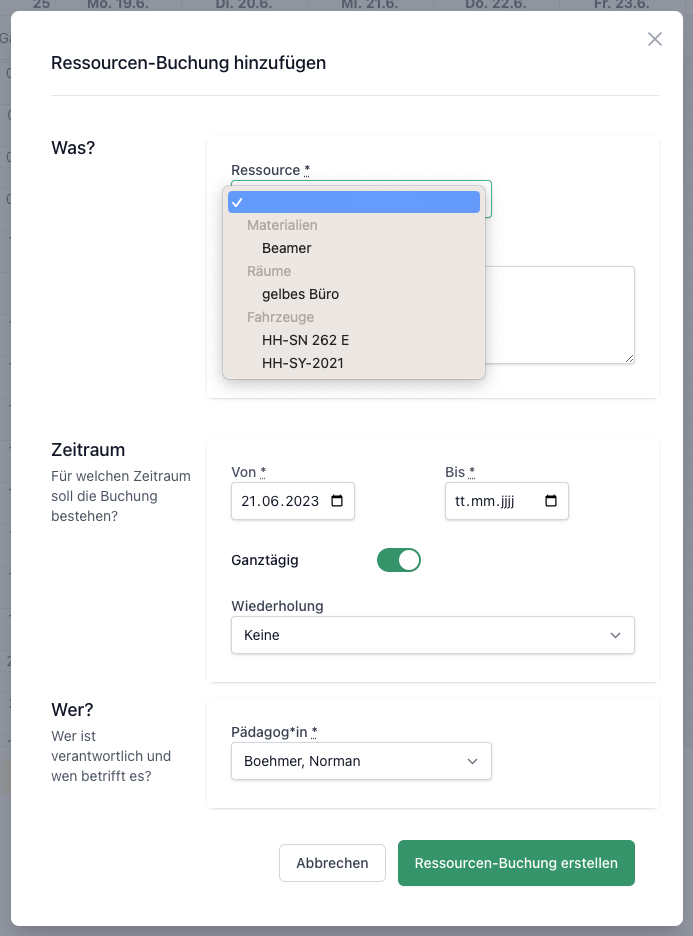Image resolution: width=693 pixels, height=936 pixels.
Task: Open the Wiederholung dropdown showing Keine
Action: coord(433,635)
